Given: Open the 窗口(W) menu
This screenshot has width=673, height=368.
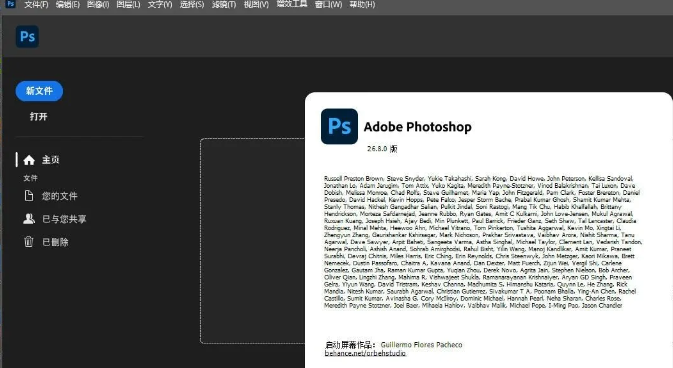Looking at the screenshot, I should pyautogui.click(x=328, y=5).
